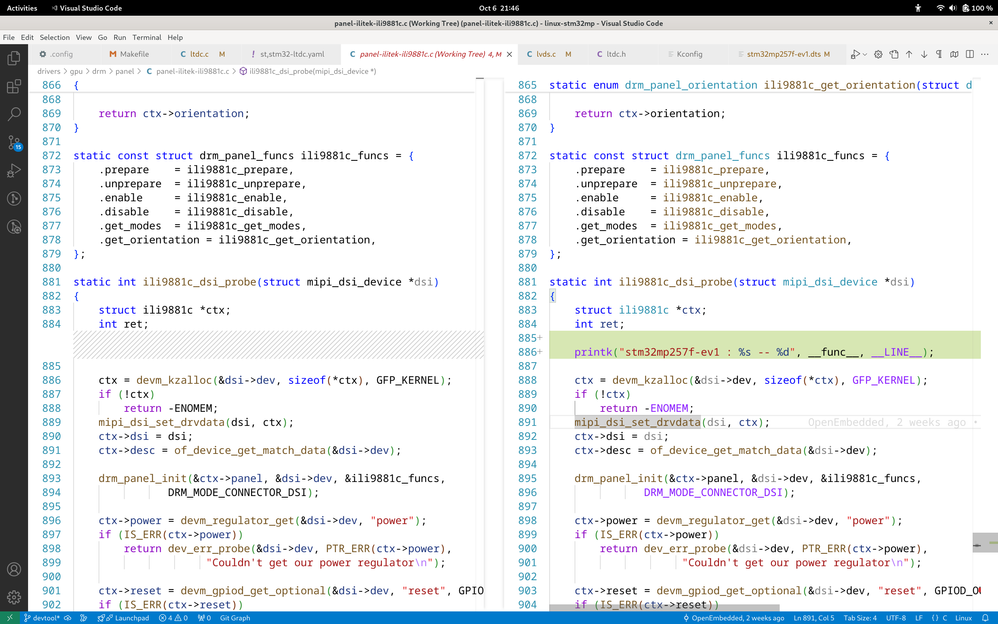Go to next change arrow

pyautogui.click(x=924, y=54)
